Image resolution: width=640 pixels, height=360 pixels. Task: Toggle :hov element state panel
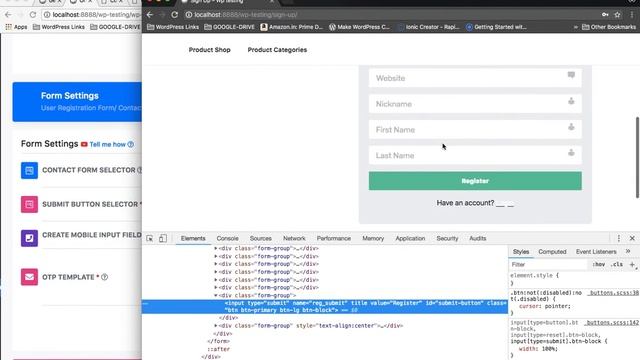coord(598,264)
